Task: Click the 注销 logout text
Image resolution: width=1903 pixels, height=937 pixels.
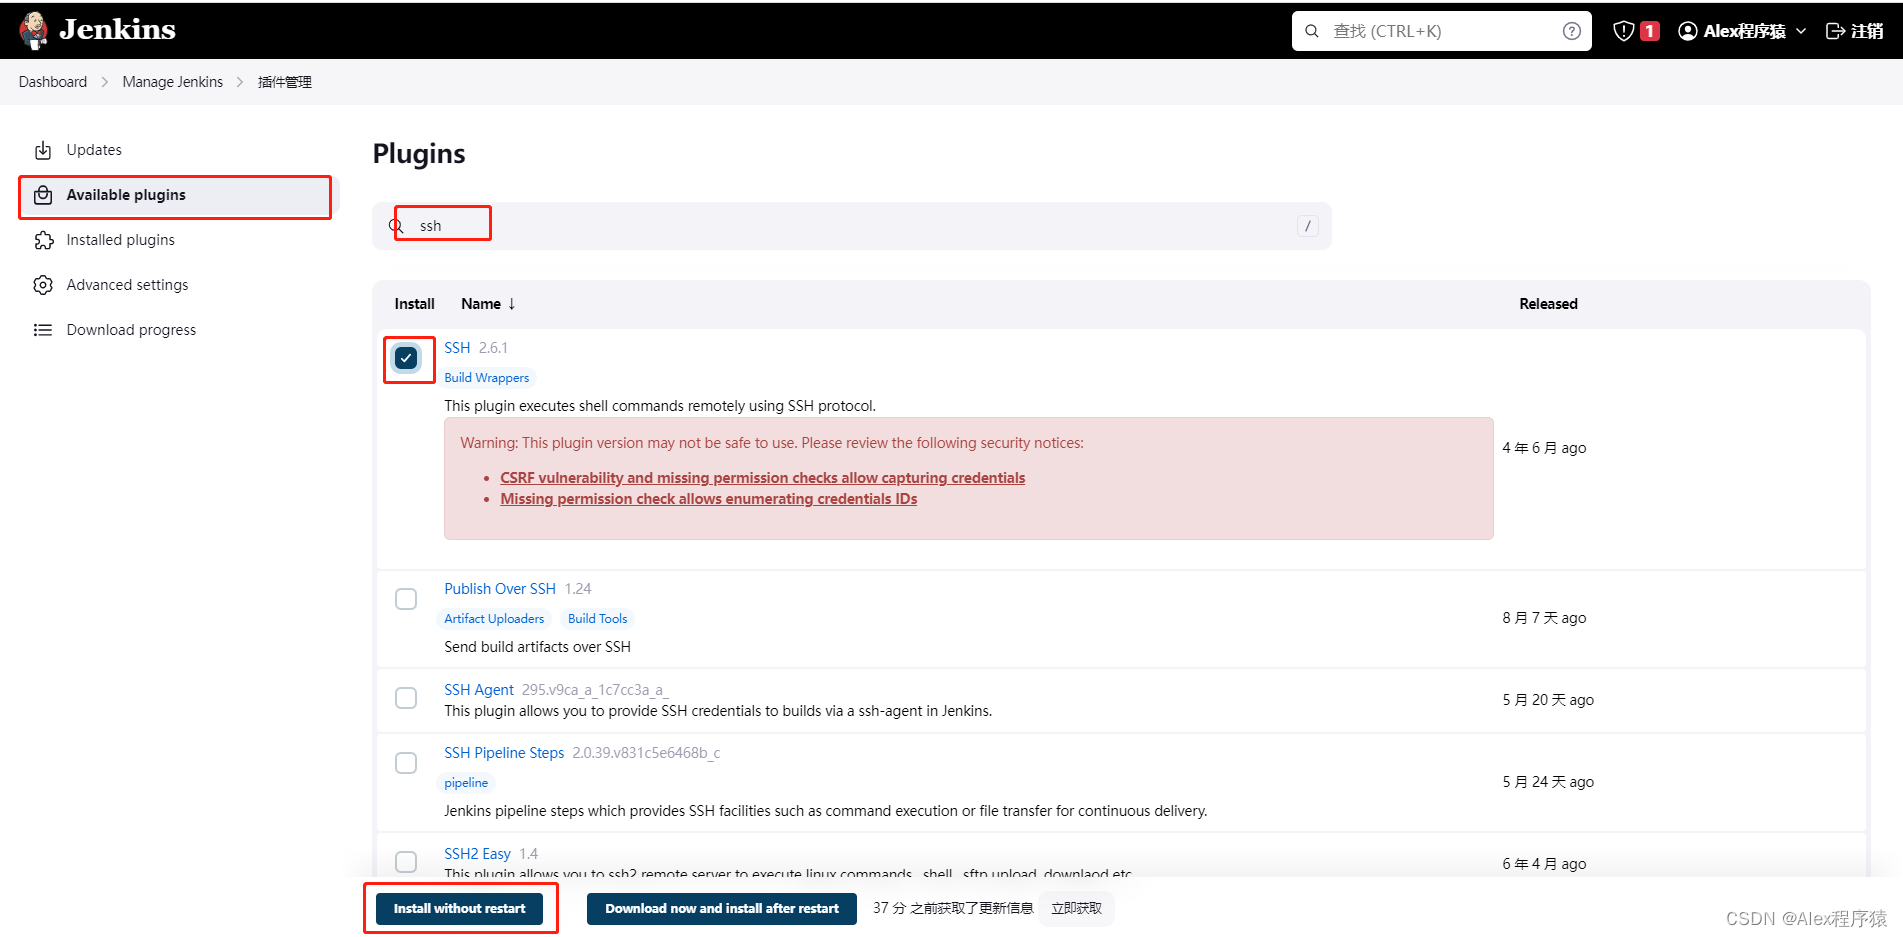Action: tap(1867, 31)
